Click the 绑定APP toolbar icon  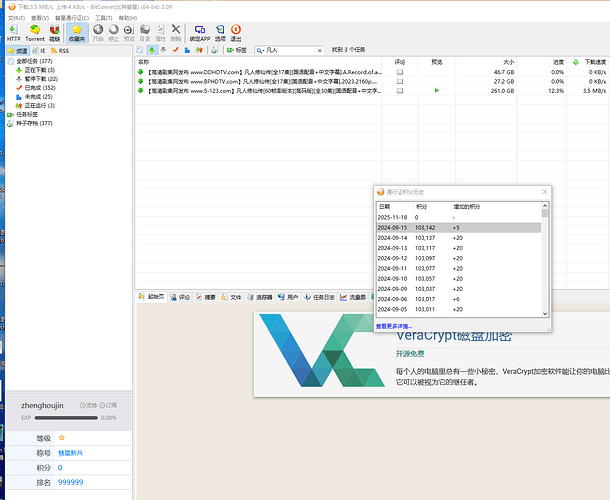(202, 30)
